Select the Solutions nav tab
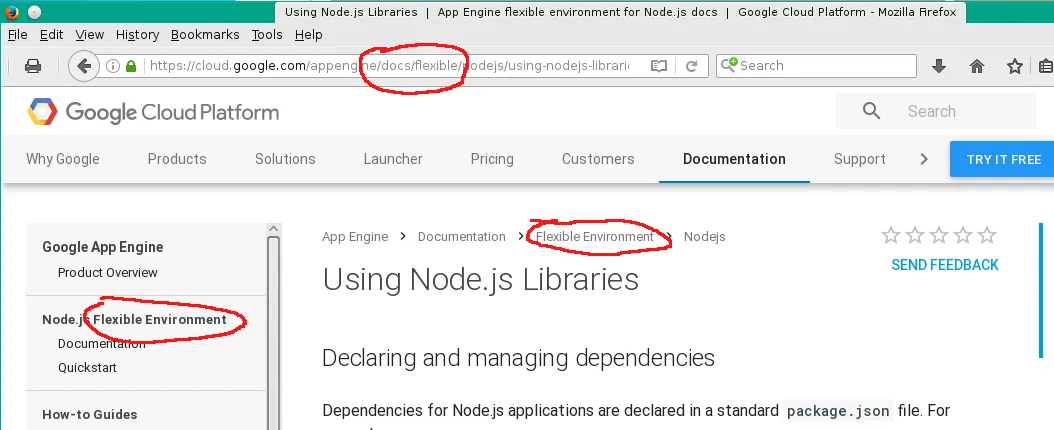 pyautogui.click(x=285, y=159)
